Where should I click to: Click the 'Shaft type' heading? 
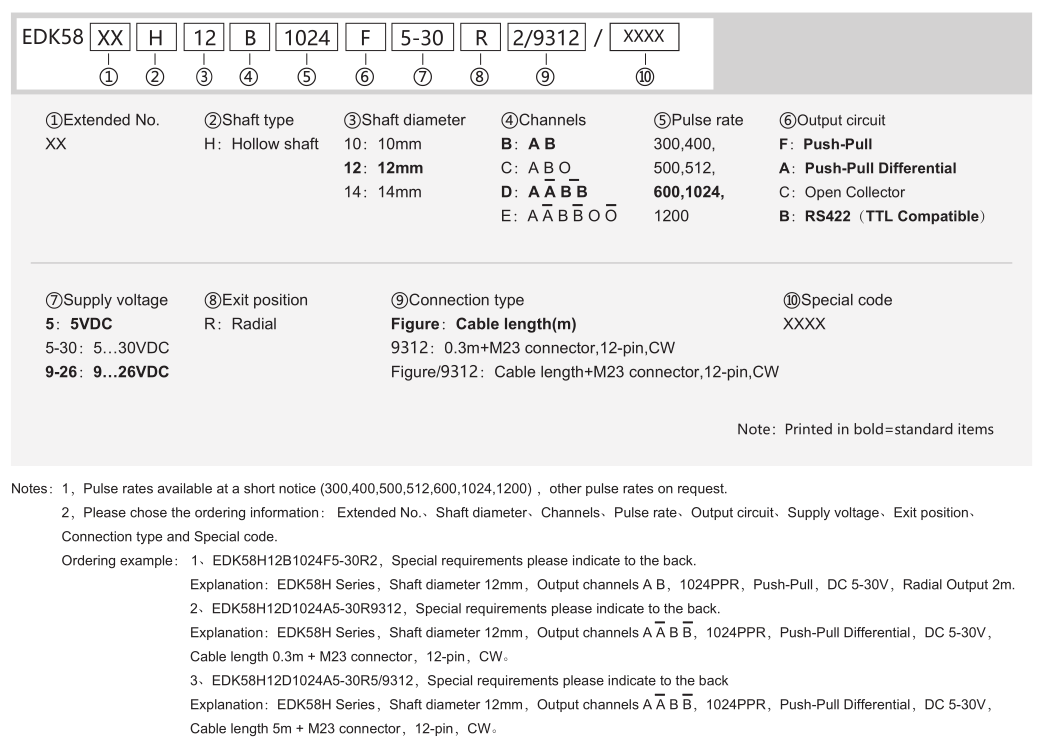pos(249,120)
